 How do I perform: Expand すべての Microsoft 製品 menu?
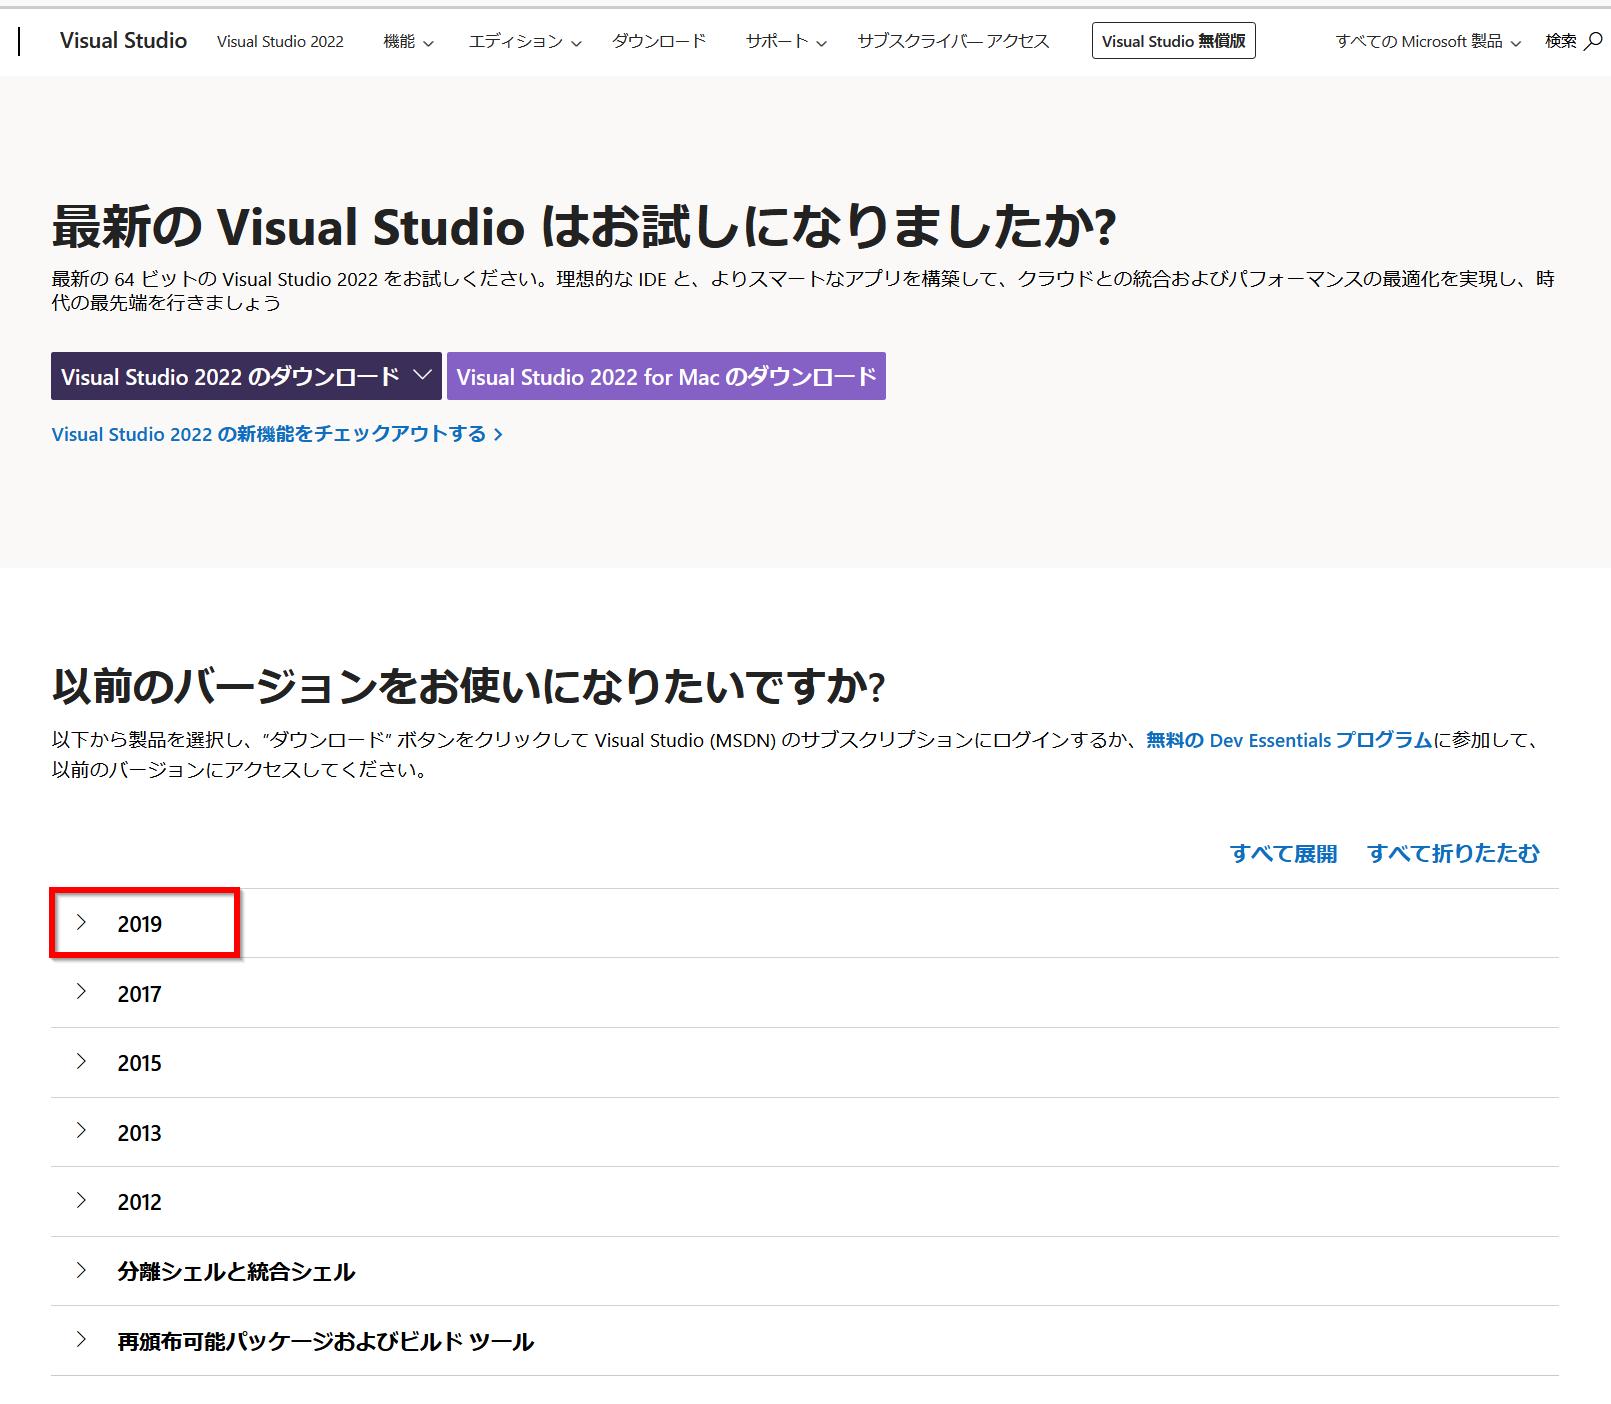pos(1428,41)
